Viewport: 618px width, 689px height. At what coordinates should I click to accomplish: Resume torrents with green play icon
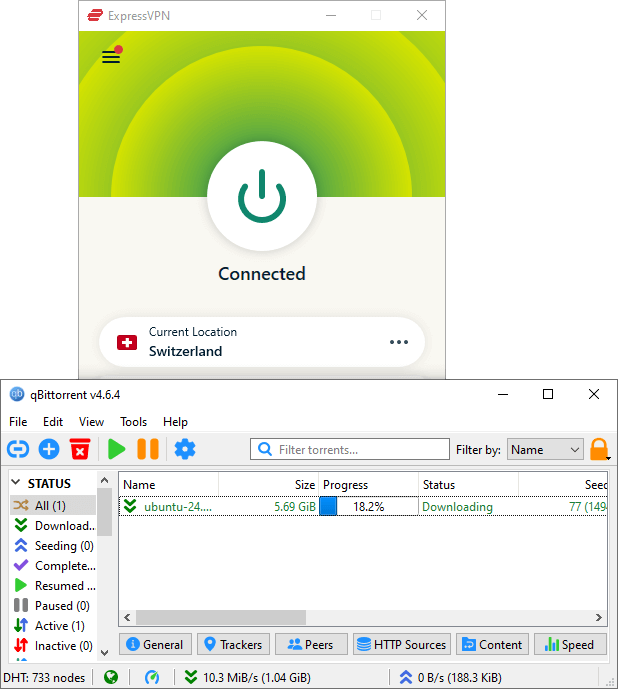(x=116, y=449)
